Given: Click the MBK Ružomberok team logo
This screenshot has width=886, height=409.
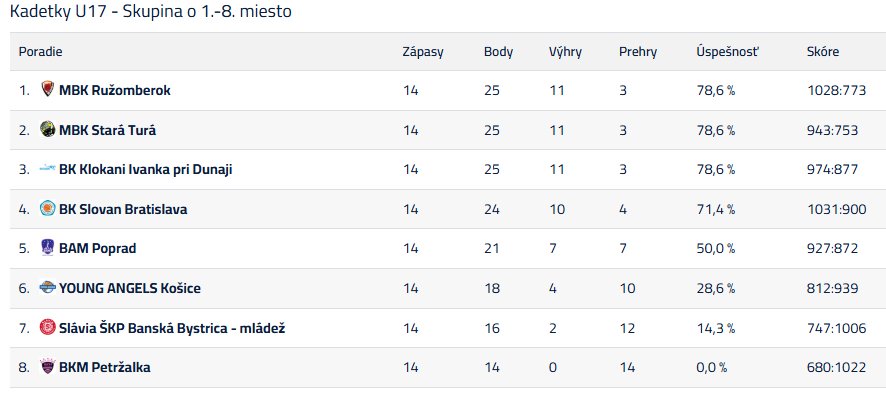Looking at the screenshot, I should pos(47,90).
